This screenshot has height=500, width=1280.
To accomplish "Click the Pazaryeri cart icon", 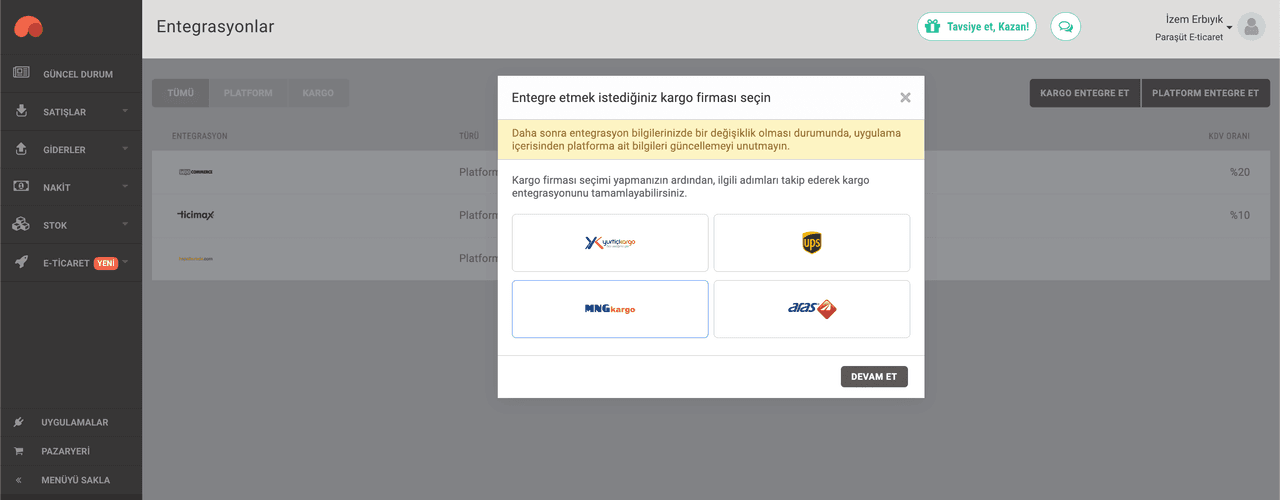I will click(x=19, y=451).
